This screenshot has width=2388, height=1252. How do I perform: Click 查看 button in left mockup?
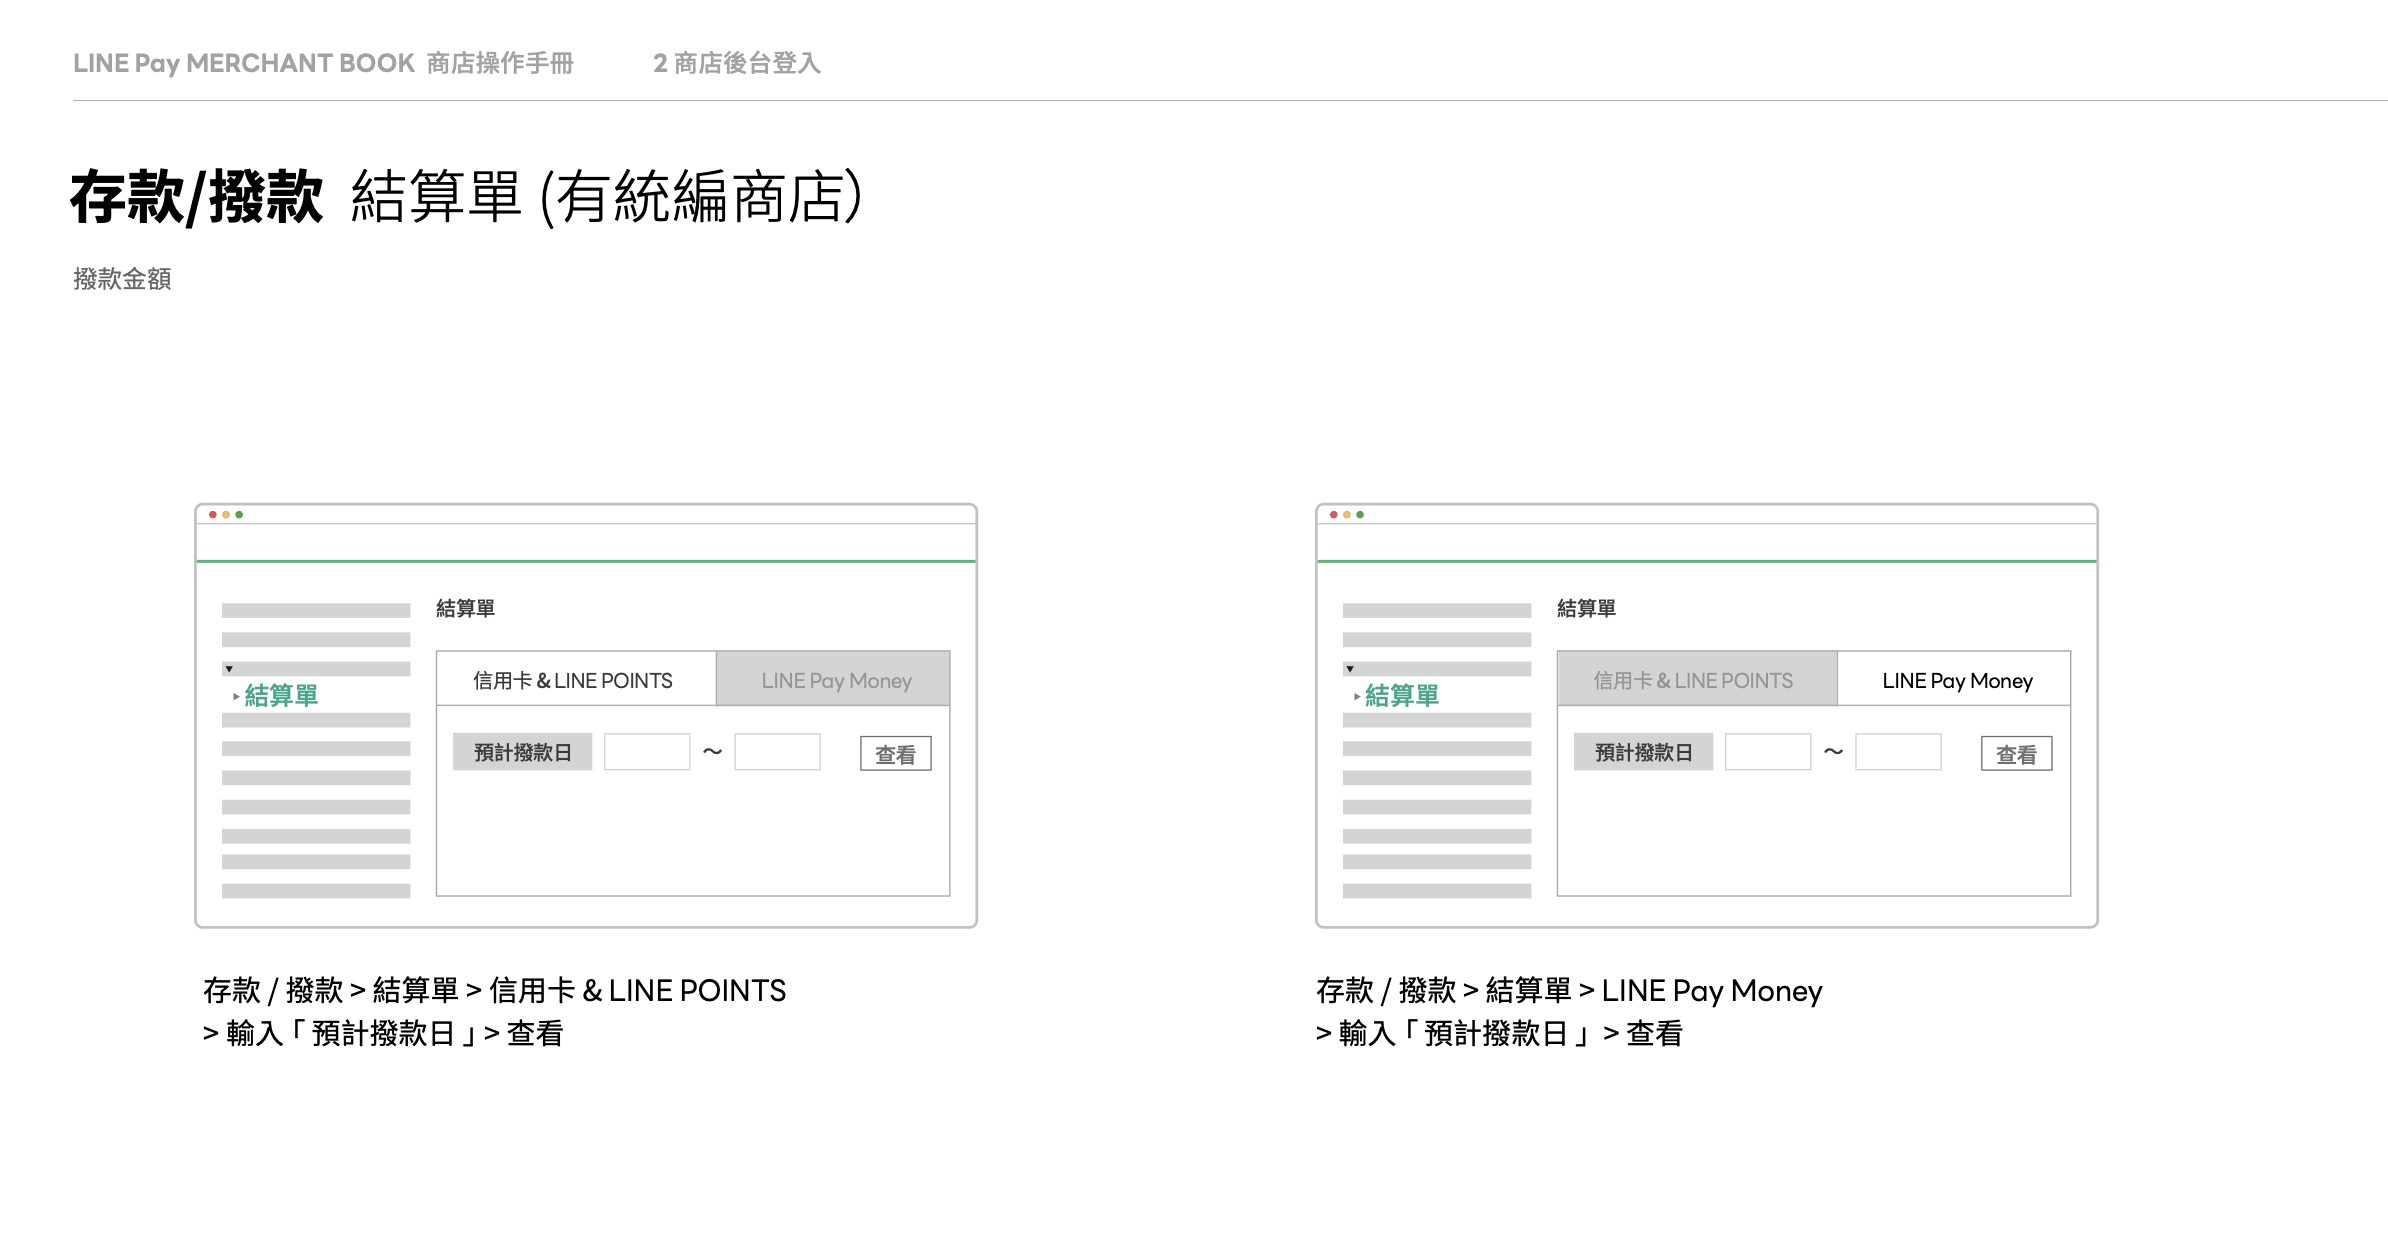pyautogui.click(x=896, y=754)
